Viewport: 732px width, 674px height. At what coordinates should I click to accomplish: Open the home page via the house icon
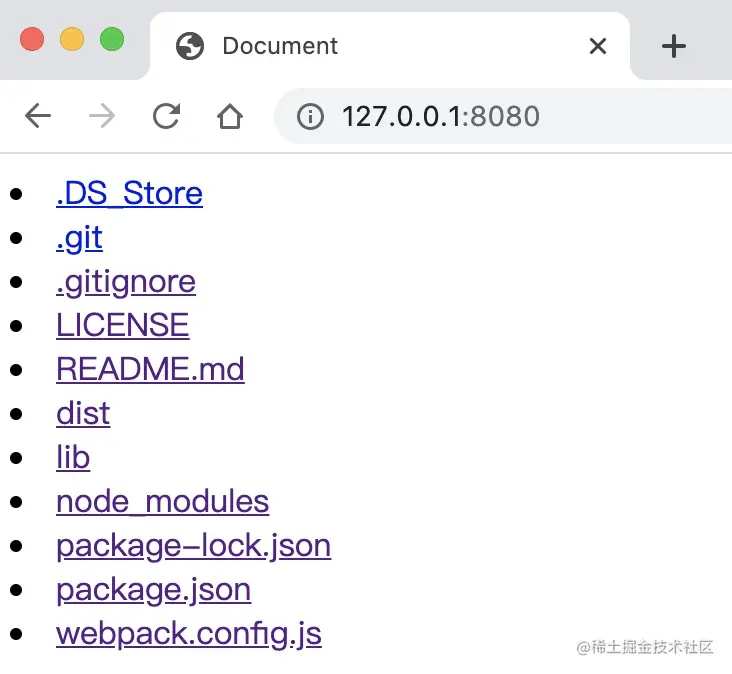(230, 116)
